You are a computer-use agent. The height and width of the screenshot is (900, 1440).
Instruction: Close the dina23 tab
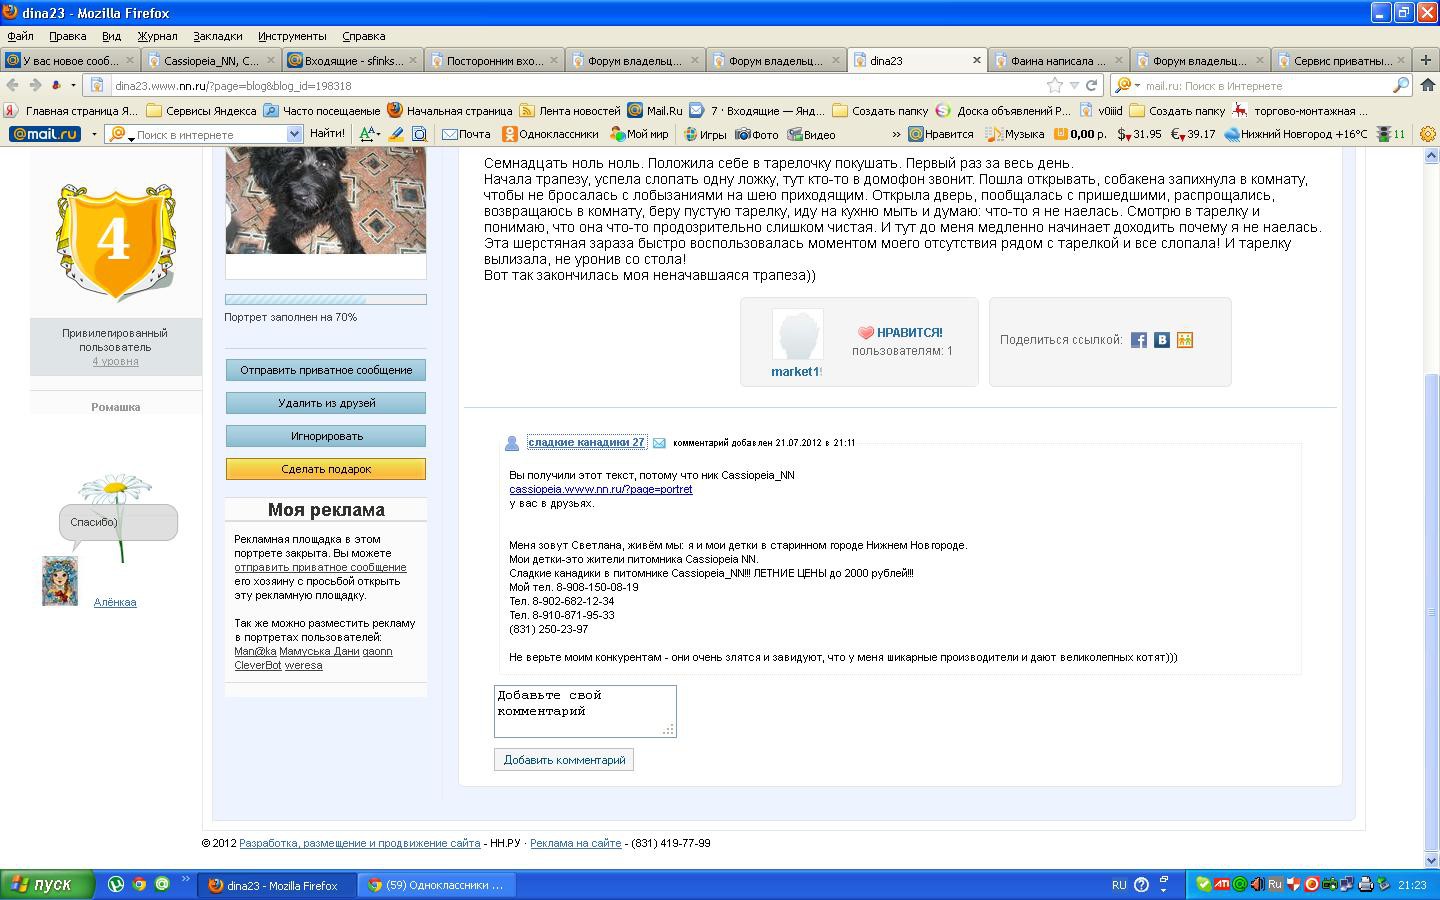(x=977, y=61)
